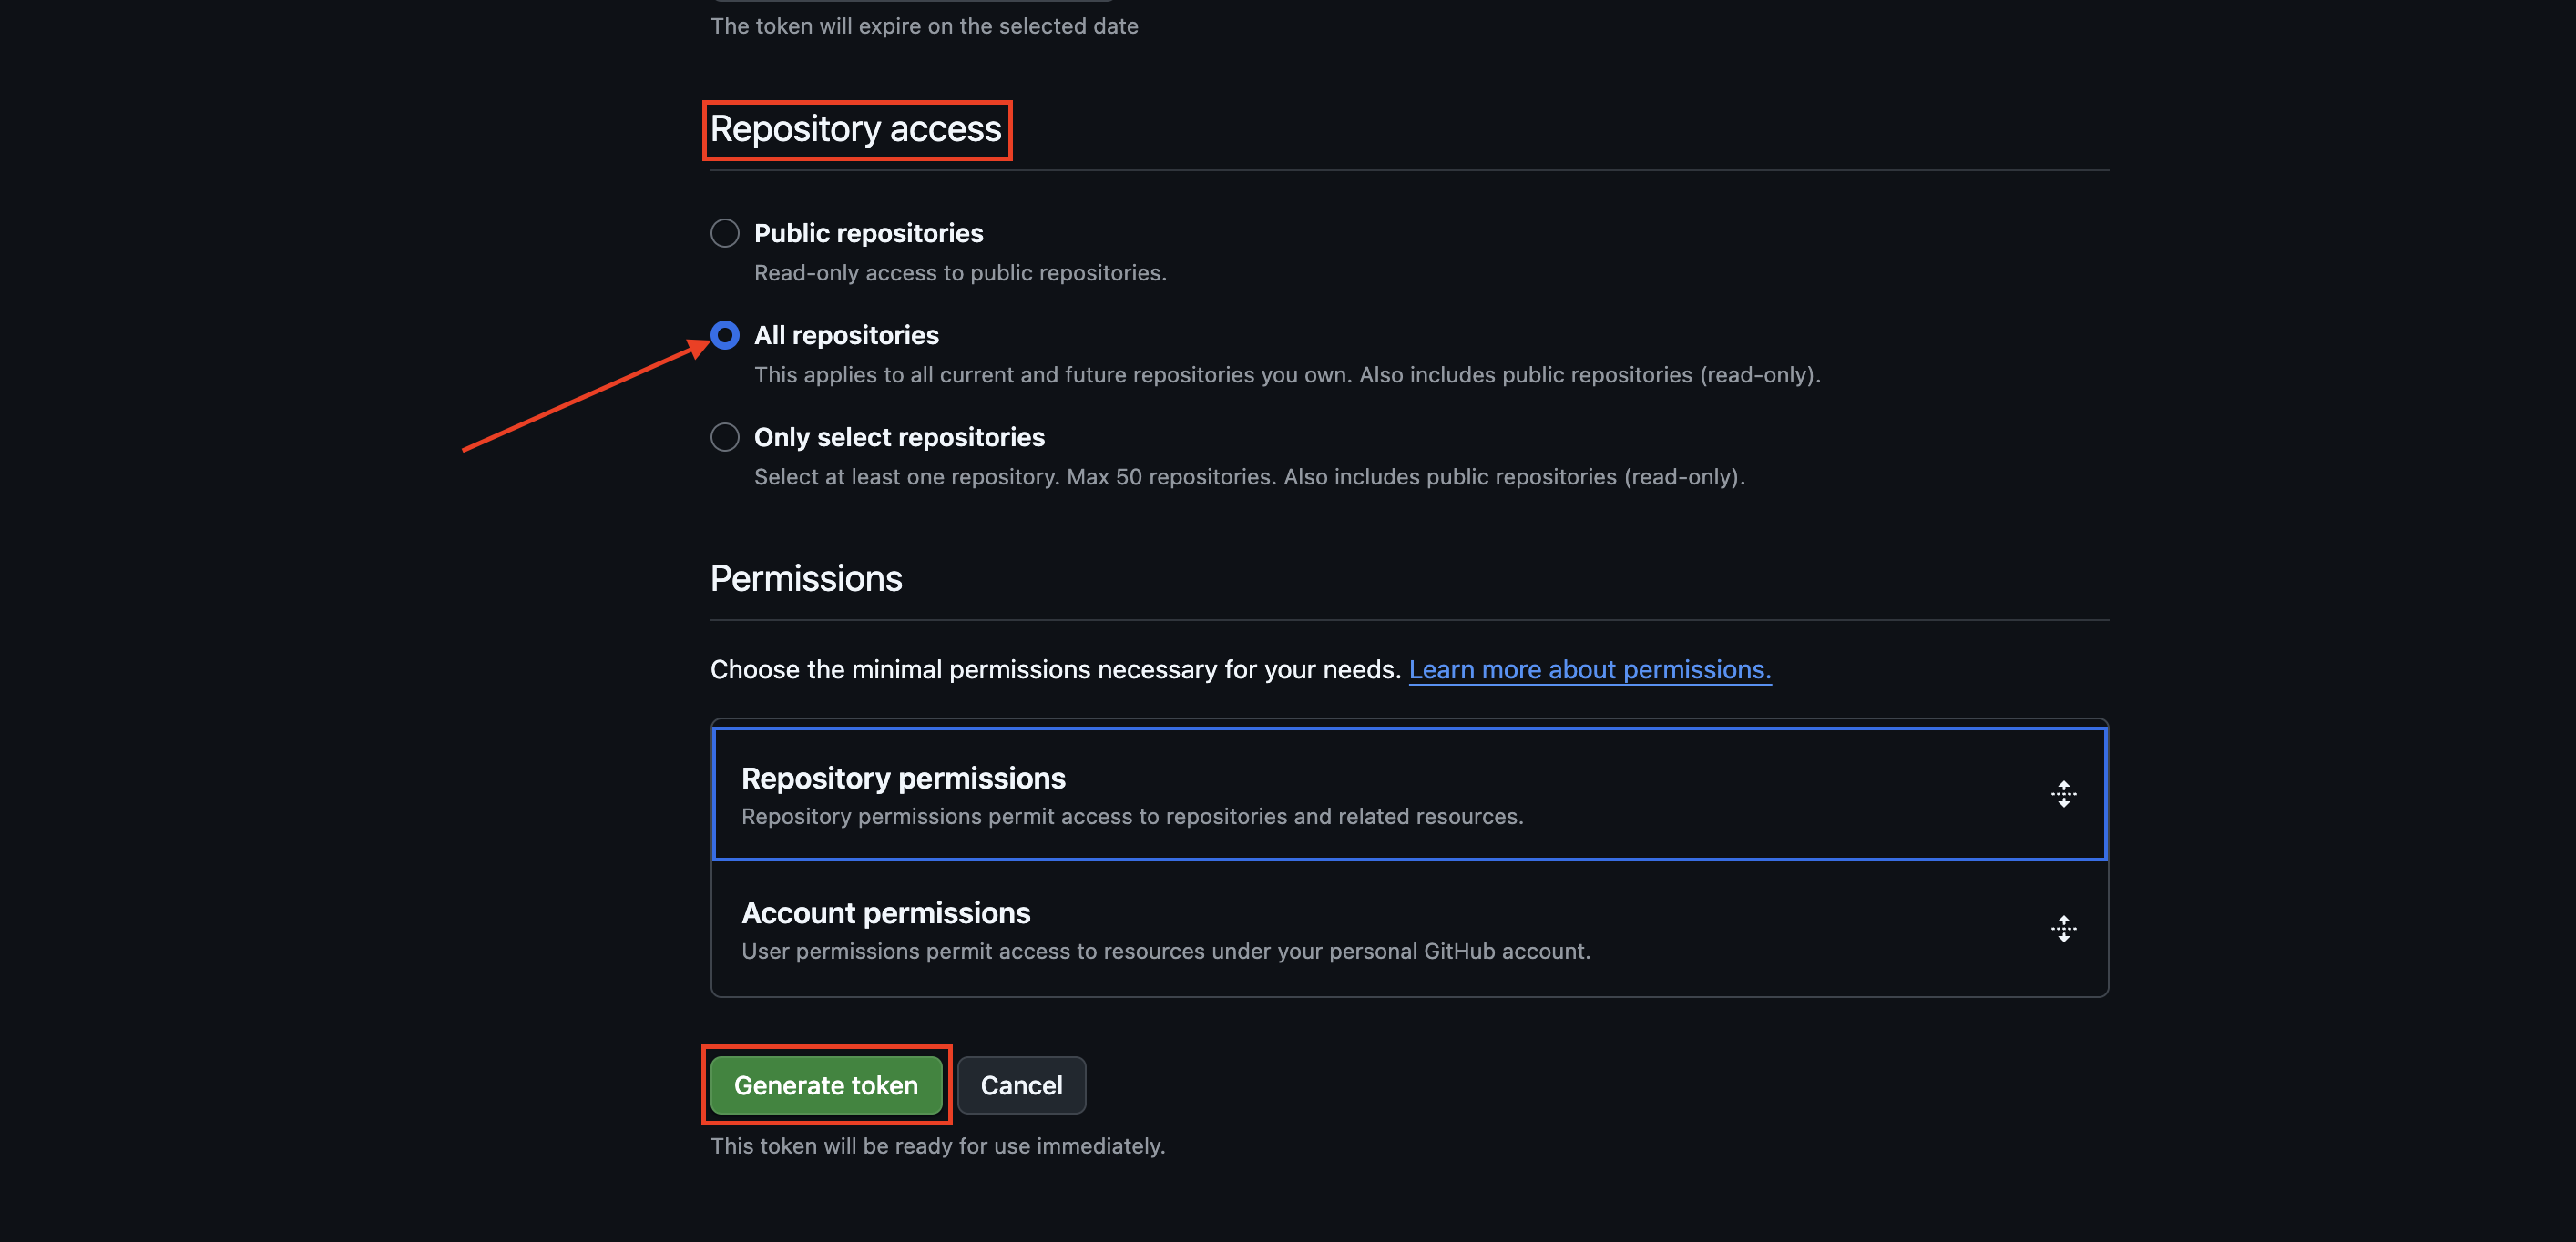Click the Repository permissions expand arrows icon
The width and height of the screenshot is (2576, 1242).
2063,794
